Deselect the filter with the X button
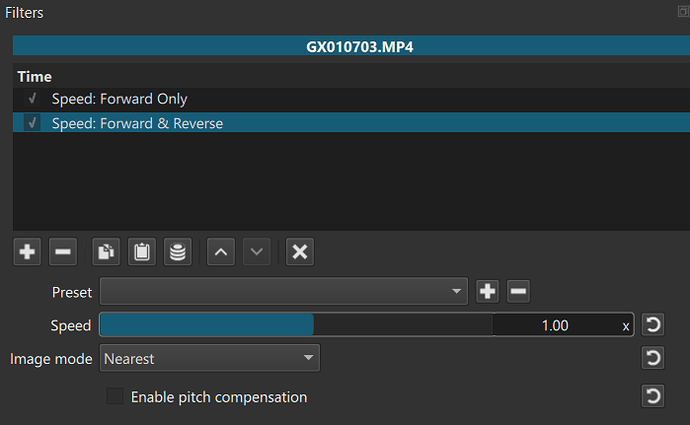This screenshot has width=690, height=425. click(x=299, y=252)
